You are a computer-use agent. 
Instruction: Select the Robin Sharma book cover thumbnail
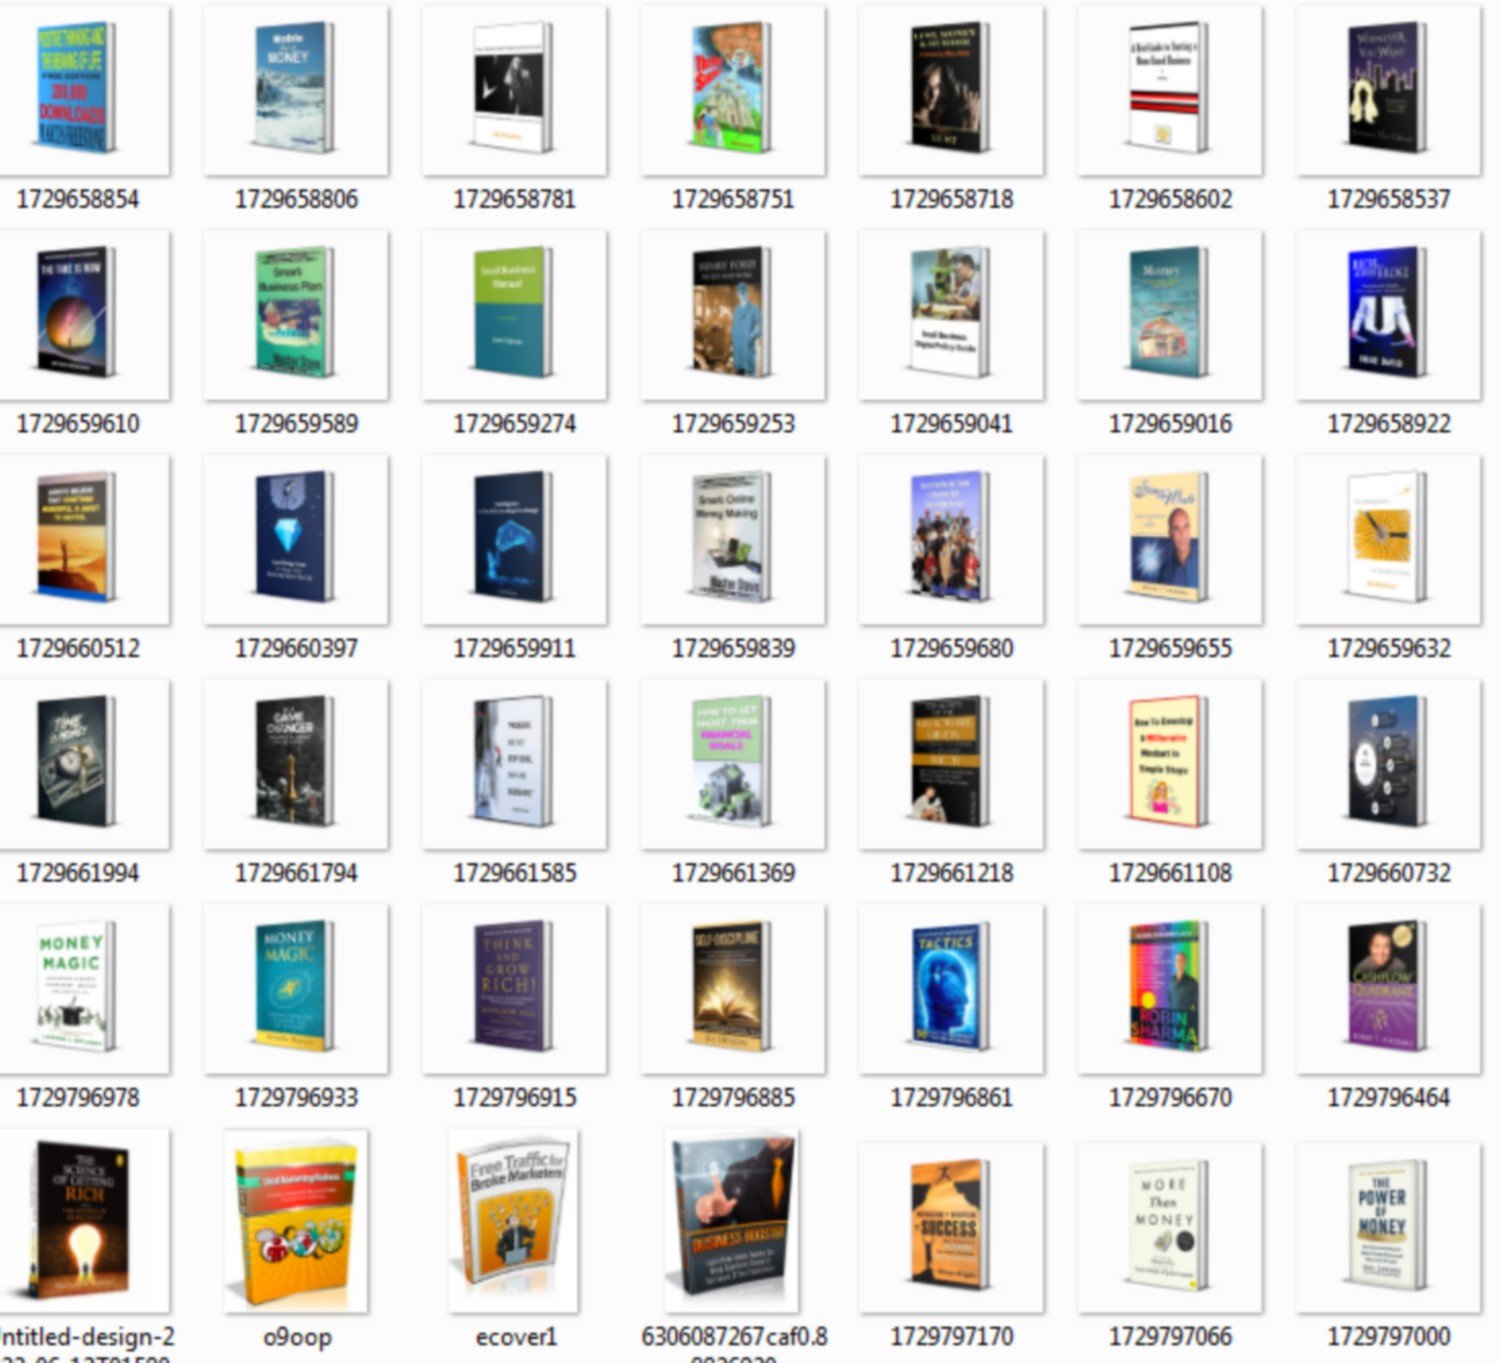[x=1169, y=988]
